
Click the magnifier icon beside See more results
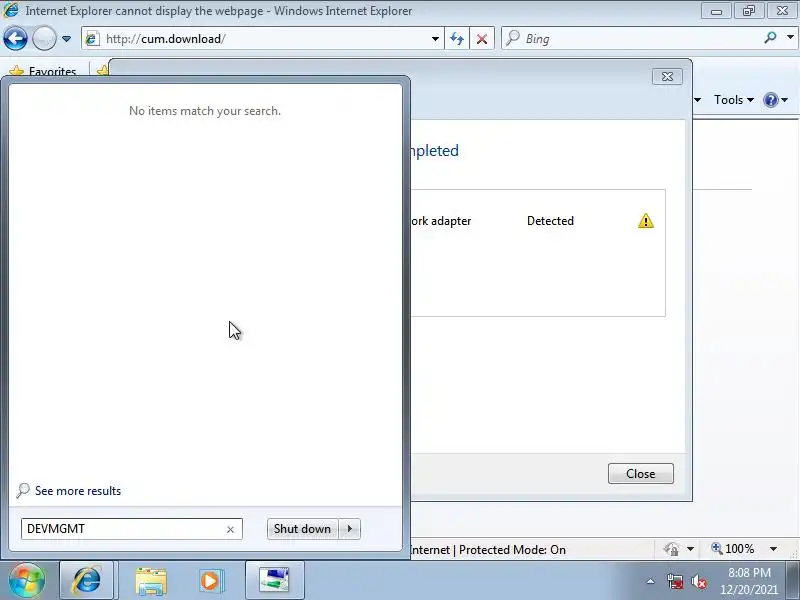point(23,490)
